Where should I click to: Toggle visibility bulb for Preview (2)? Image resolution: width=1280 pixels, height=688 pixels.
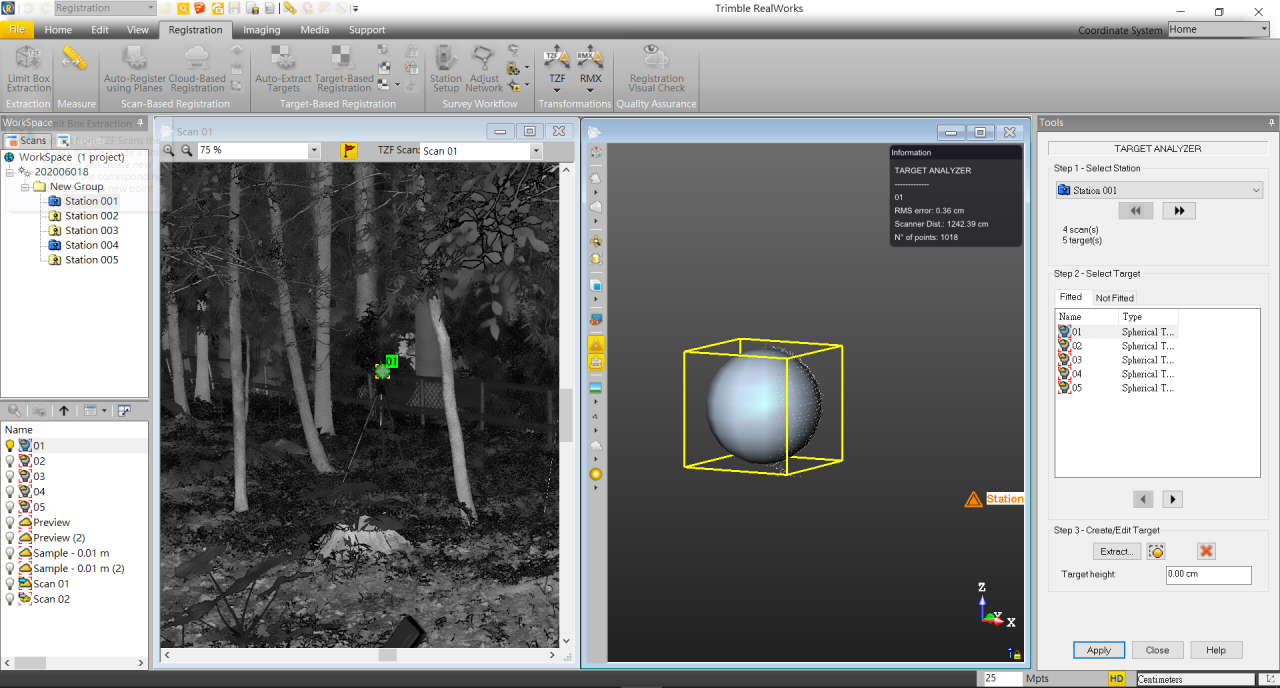coord(10,538)
